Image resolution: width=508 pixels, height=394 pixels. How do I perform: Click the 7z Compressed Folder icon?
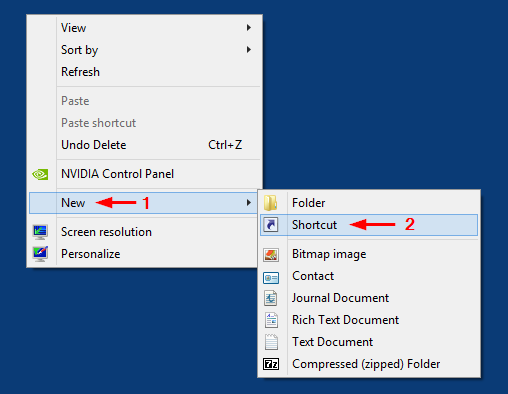271,364
